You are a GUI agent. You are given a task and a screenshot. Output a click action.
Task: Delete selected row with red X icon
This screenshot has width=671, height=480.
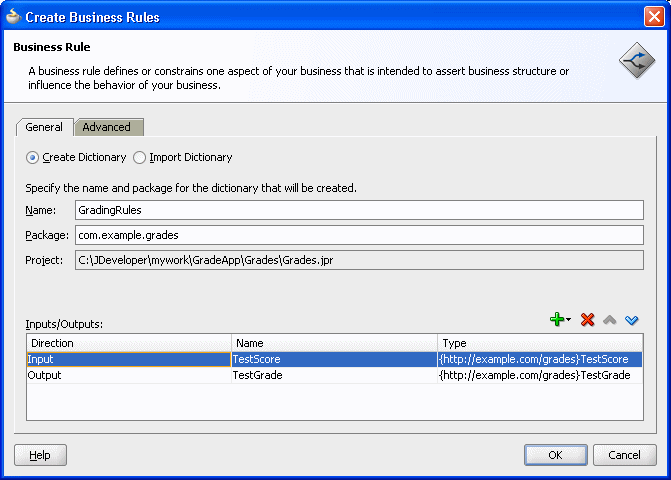(588, 320)
